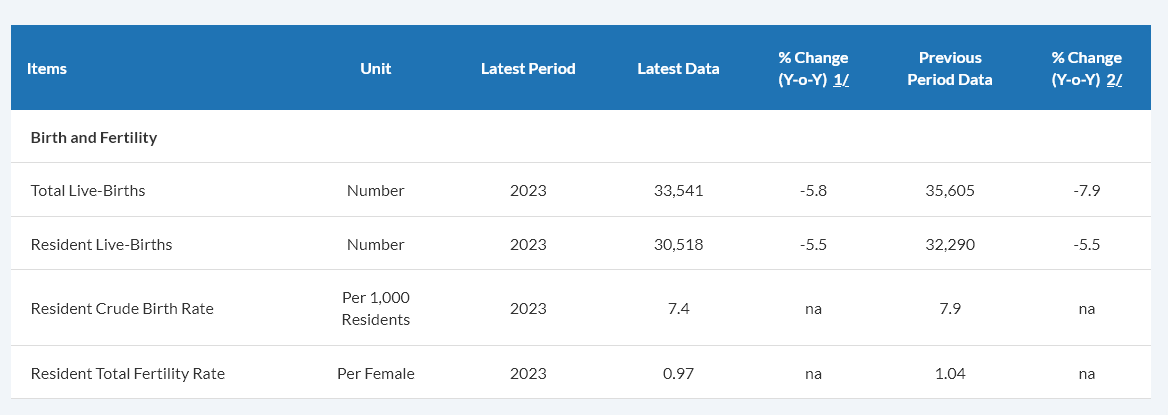
Task: Click the Previous Period Data header
Action: 950,69
